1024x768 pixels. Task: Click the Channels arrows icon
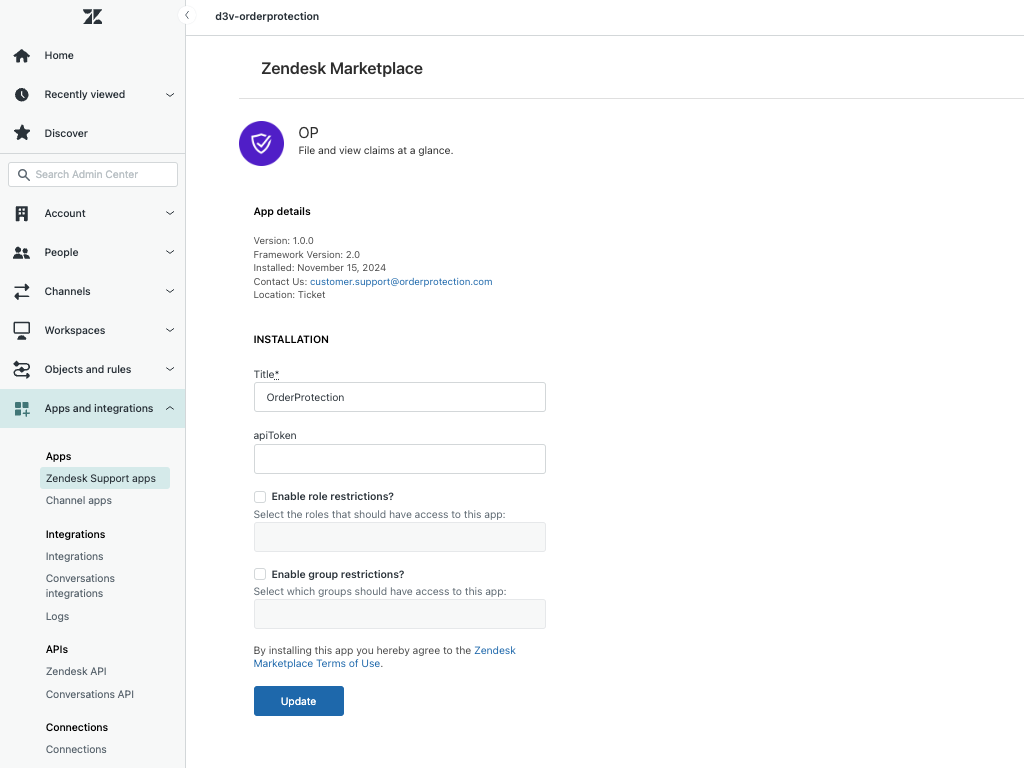[22, 292]
